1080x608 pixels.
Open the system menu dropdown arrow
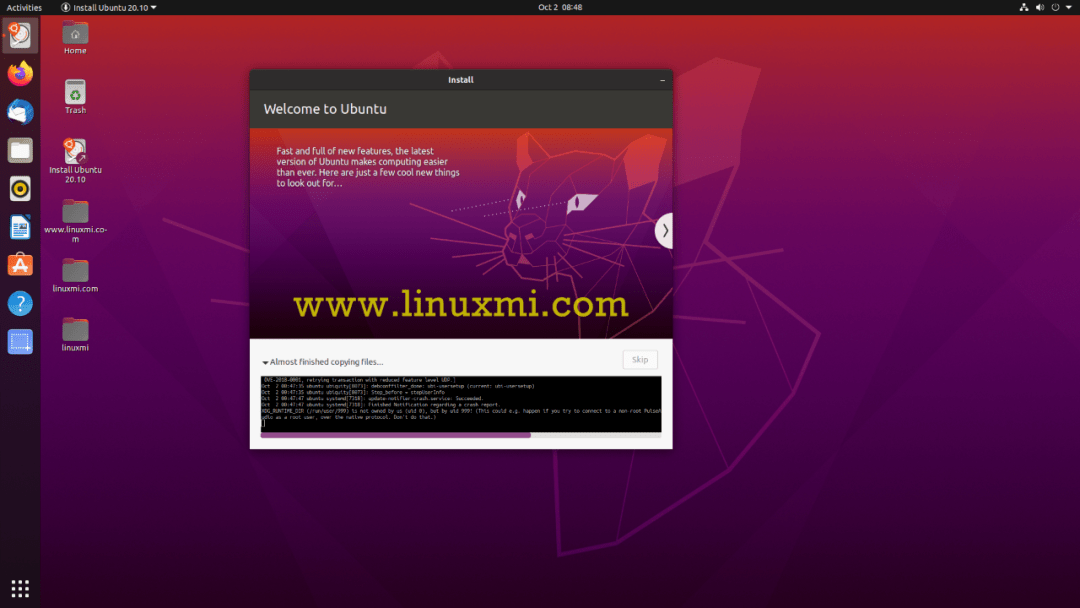pos(1069,7)
